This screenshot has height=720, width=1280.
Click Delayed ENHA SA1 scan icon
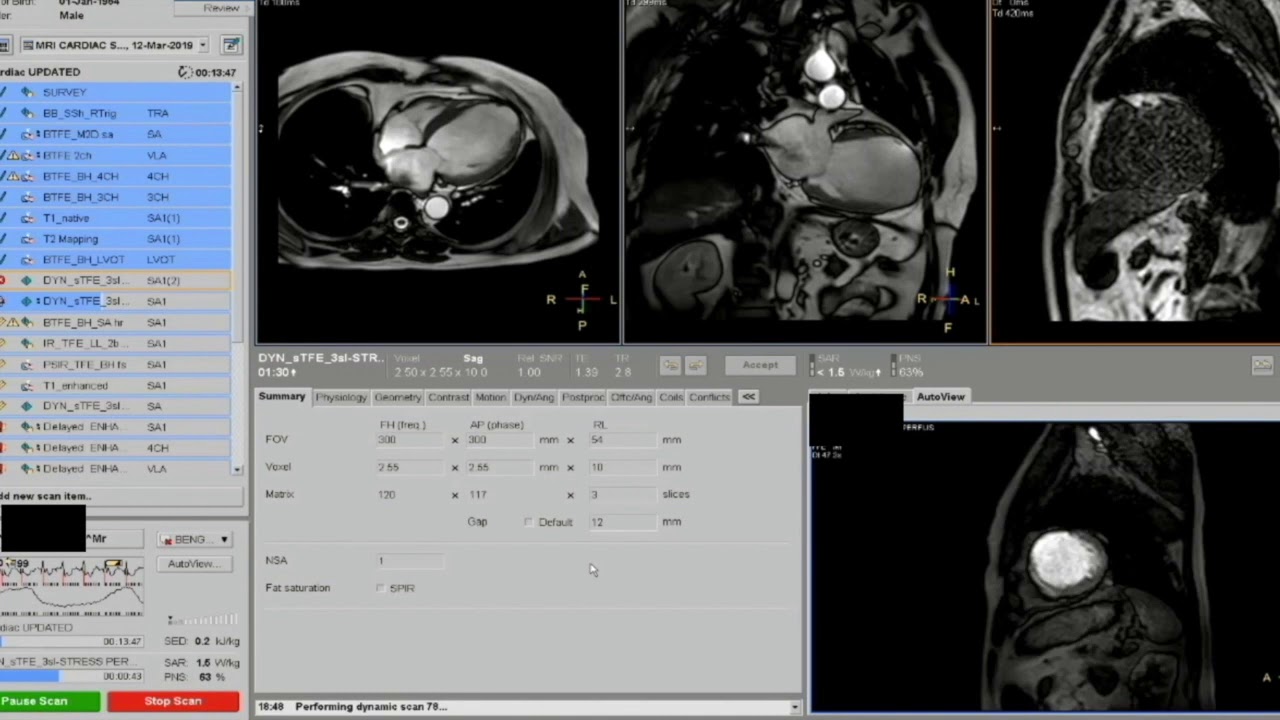coord(27,427)
